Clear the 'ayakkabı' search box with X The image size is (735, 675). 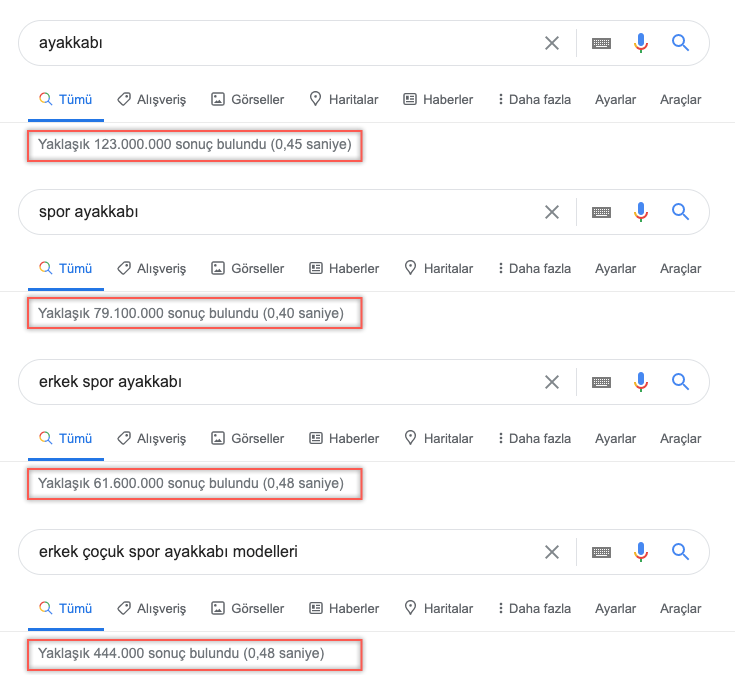point(552,43)
